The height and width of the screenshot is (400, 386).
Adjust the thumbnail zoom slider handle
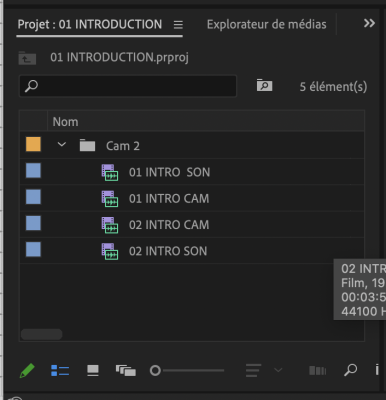click(x=155, y=371)
